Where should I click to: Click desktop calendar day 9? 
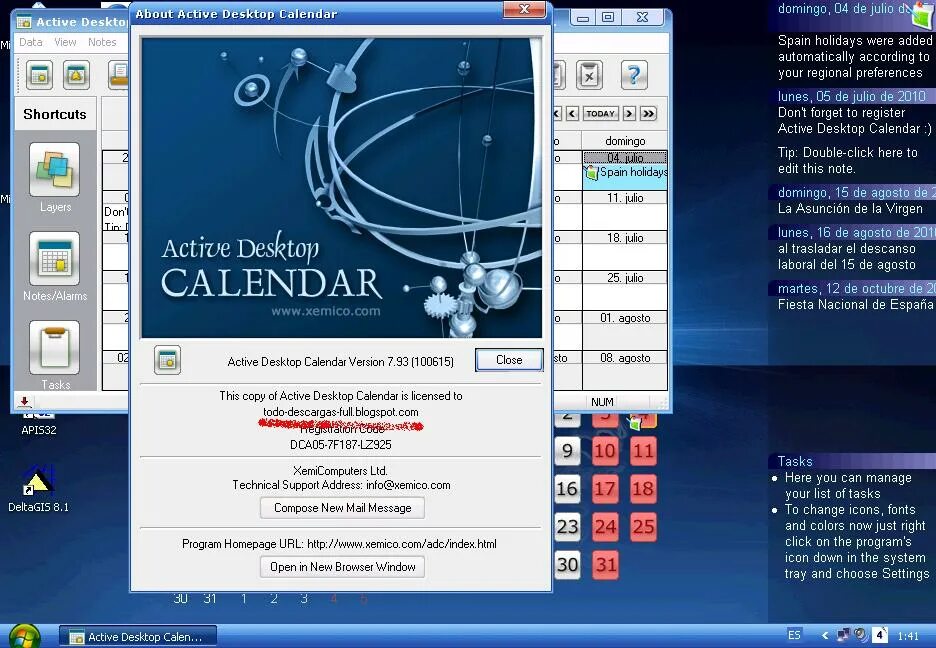click(567, 450)
